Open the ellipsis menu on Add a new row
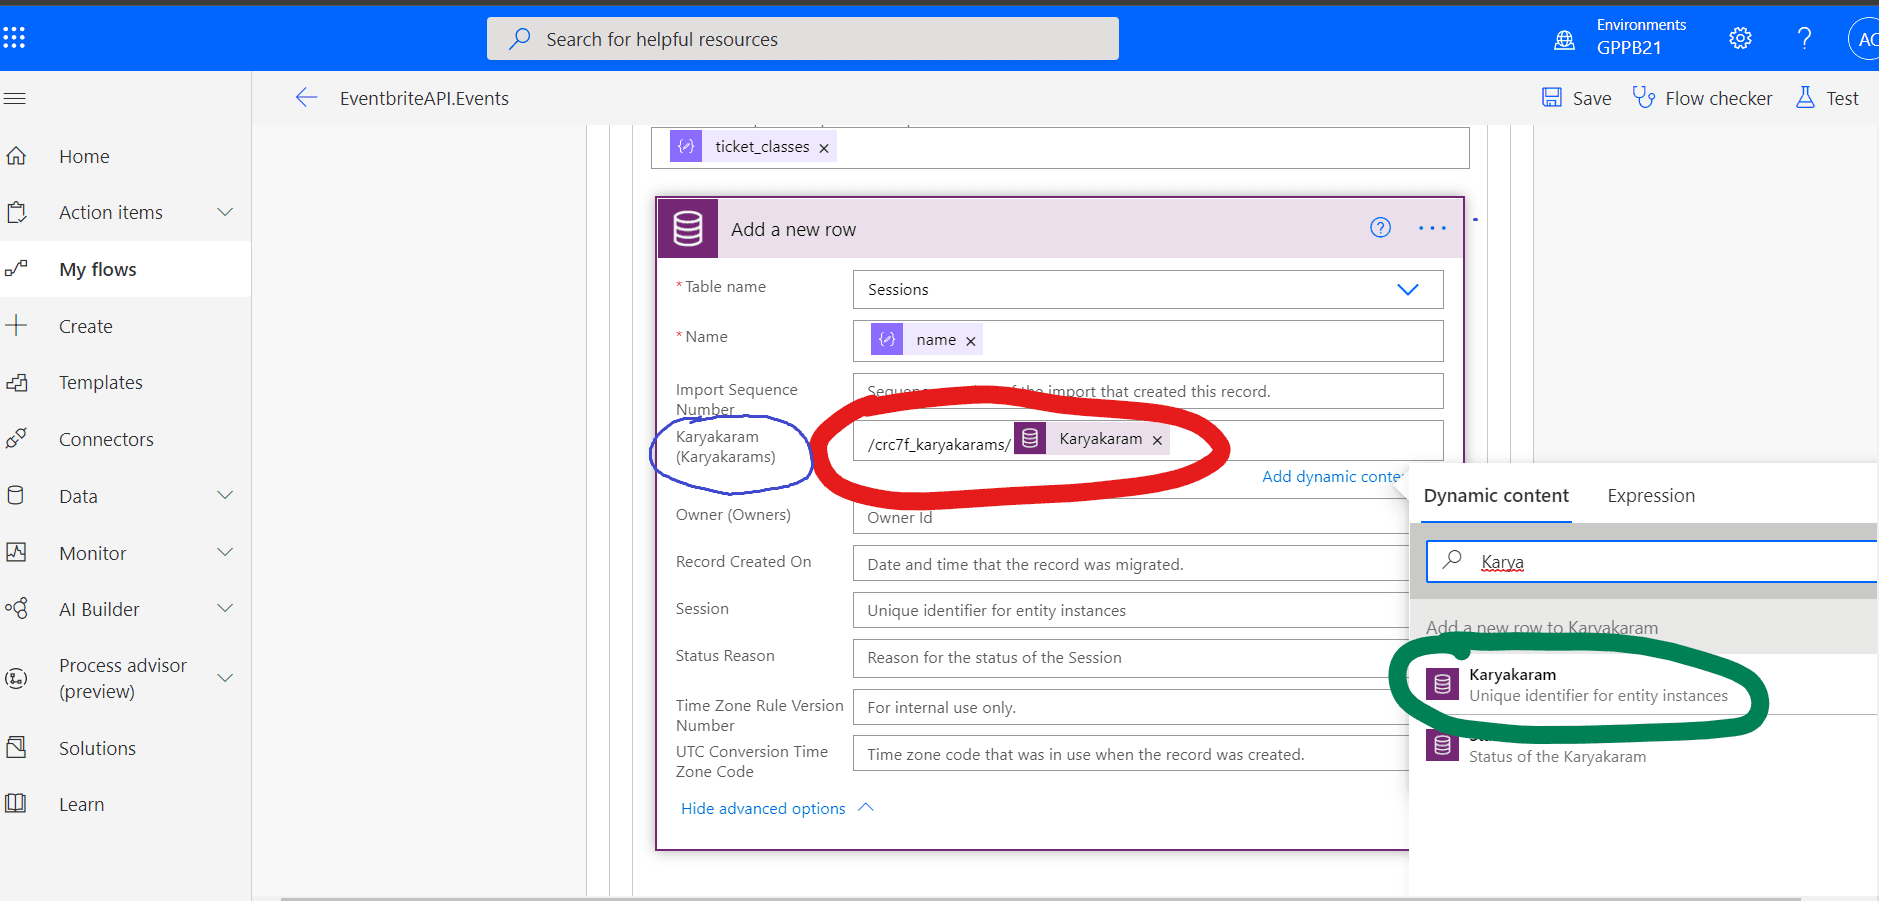Viewport: 1879px width, 901px height. tap(1432, 228)
